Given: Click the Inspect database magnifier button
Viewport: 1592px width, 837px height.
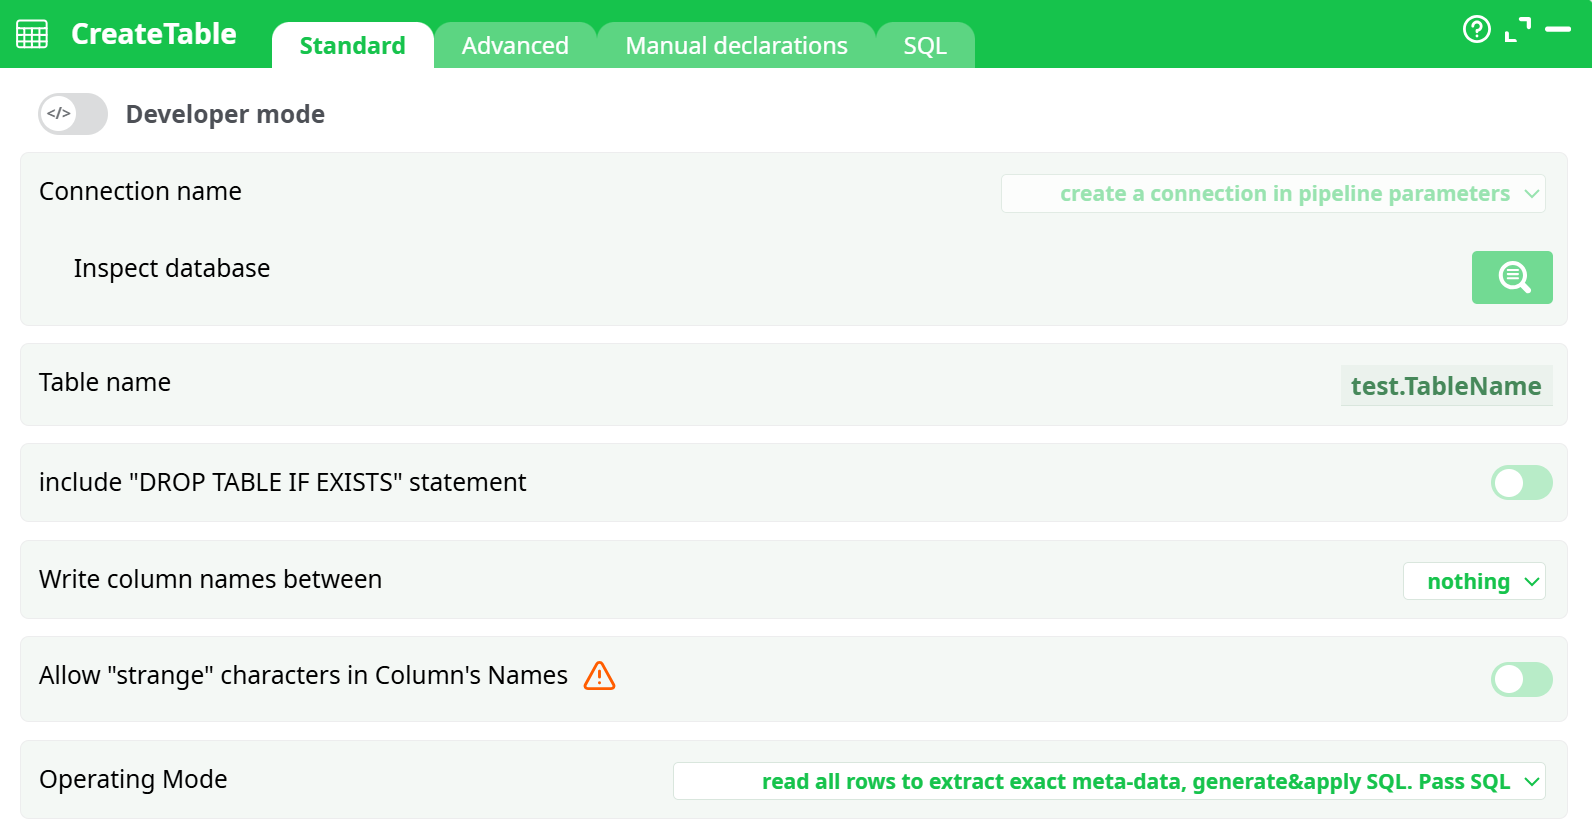Looking at the screenshot, I should tap(1511, 277).
